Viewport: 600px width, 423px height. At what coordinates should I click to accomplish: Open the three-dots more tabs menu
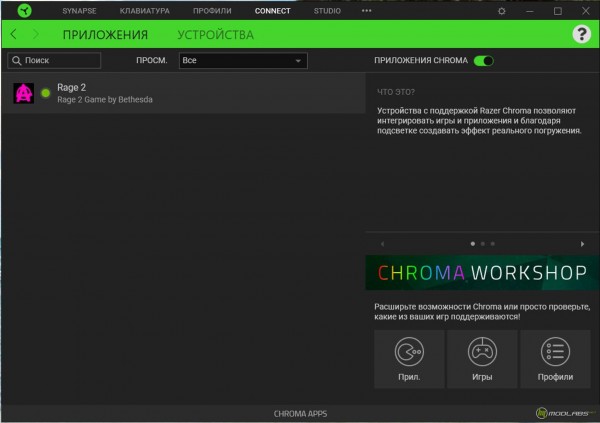pyautogui.click(x=367, y=11)
